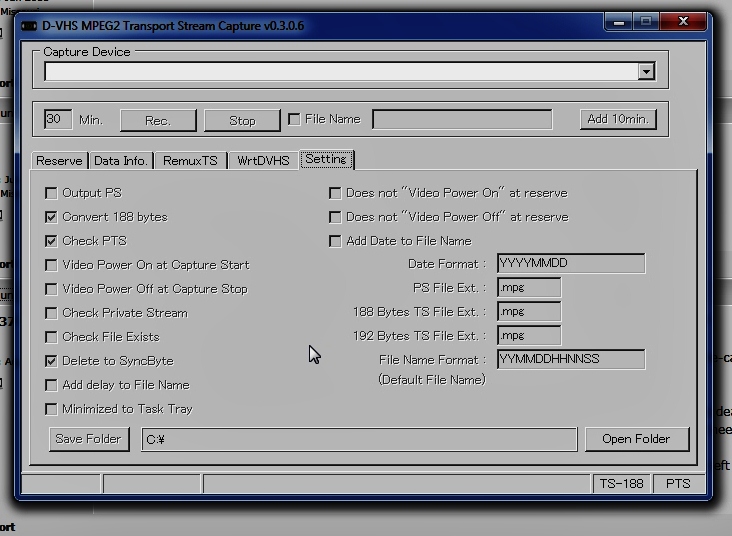The image size is (732, 536).
Task: Click the save path field showing C:¥
Action: [x=359, y=439]
